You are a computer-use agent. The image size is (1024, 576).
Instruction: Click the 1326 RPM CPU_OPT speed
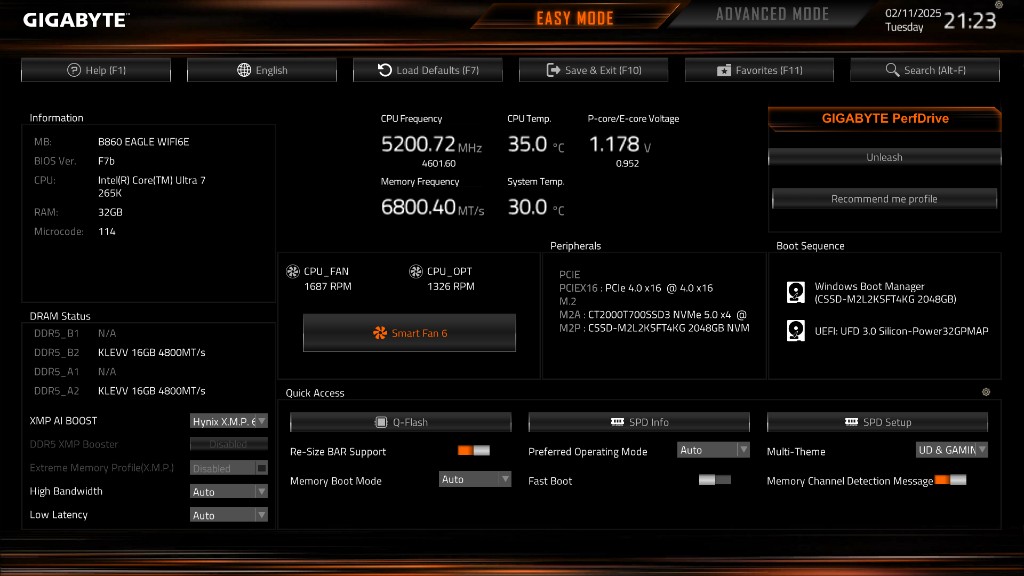[x=451, y=286]
